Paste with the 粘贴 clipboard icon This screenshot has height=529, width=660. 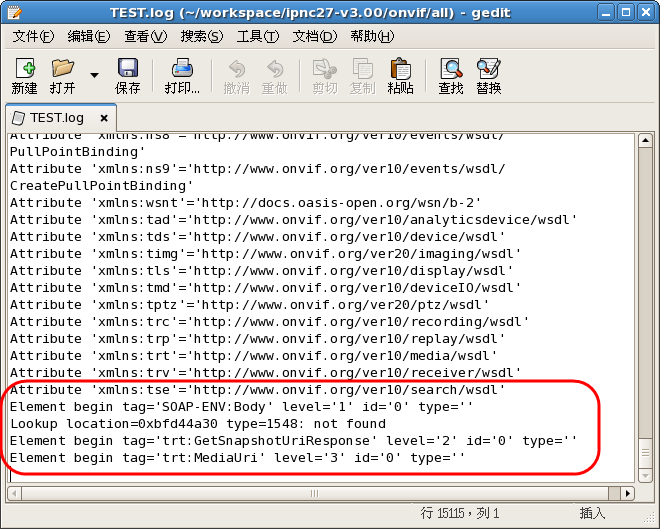click(400, 69)
